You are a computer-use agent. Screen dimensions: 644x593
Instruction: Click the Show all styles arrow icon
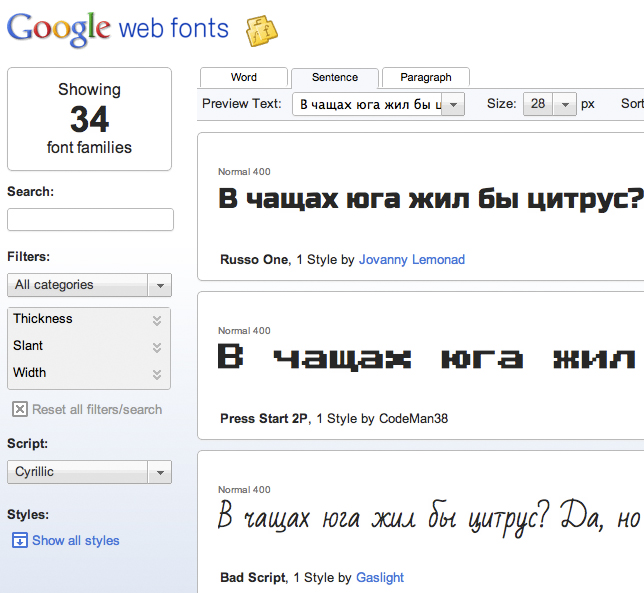coord(20,540)
